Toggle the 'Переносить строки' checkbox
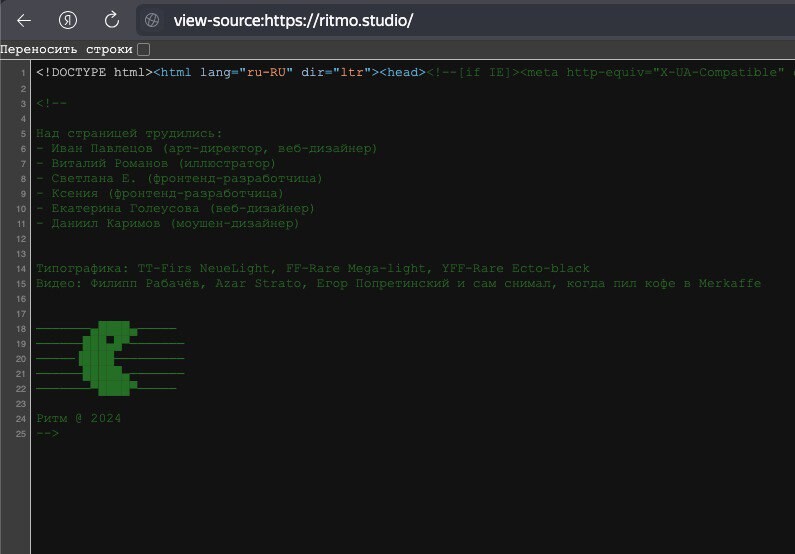The image size is (795, 554). click(x=144, y=49)
